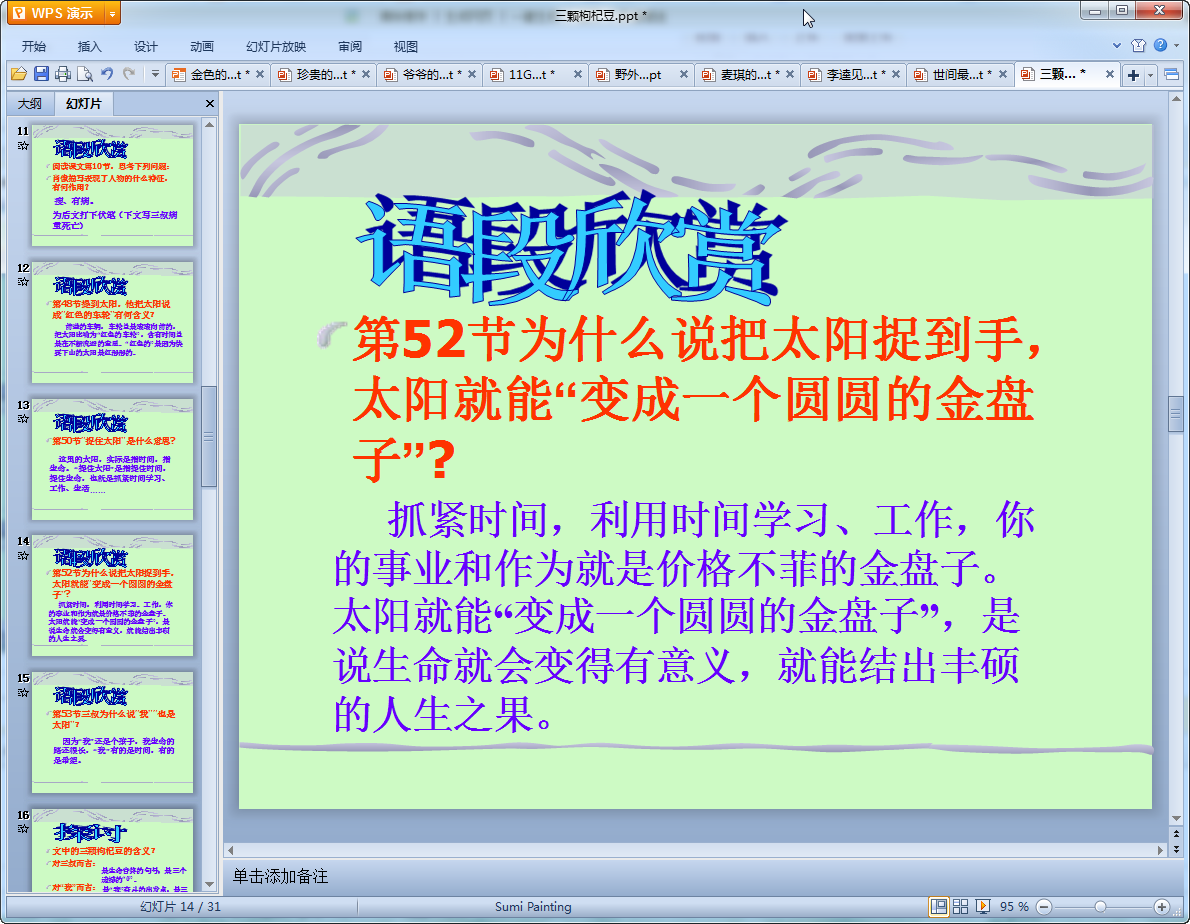The height and width of the screenshot is (924, 1190).
Task: Close the 11G... document tab
Action: click(578, 74)
